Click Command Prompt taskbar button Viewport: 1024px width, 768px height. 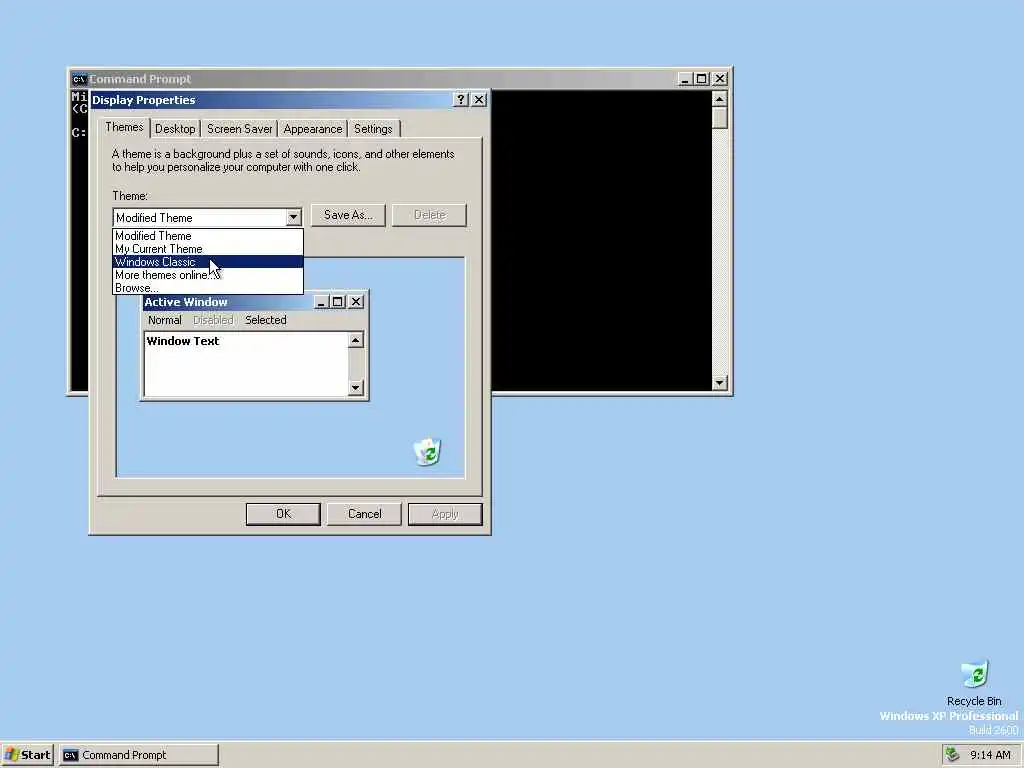coord(139,755)
